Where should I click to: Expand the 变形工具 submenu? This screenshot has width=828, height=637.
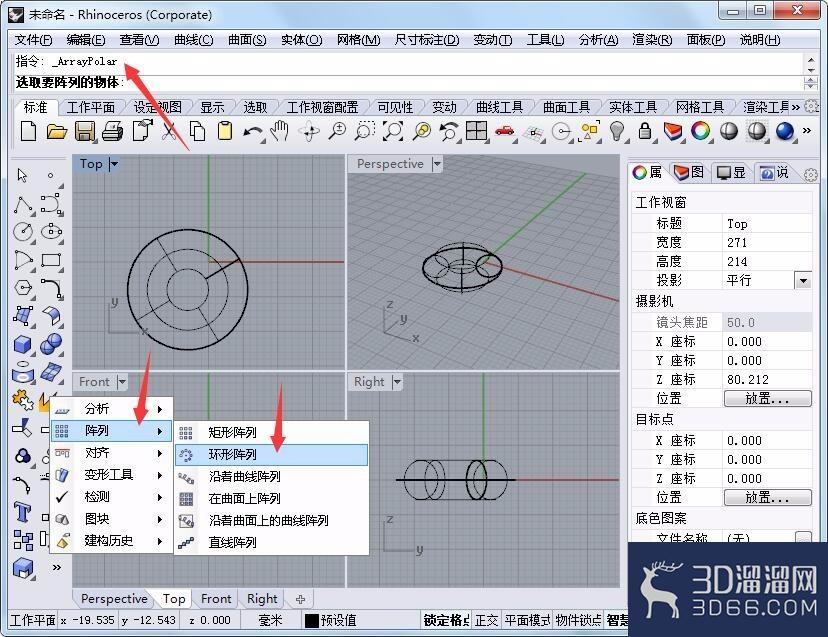point(111,475)
